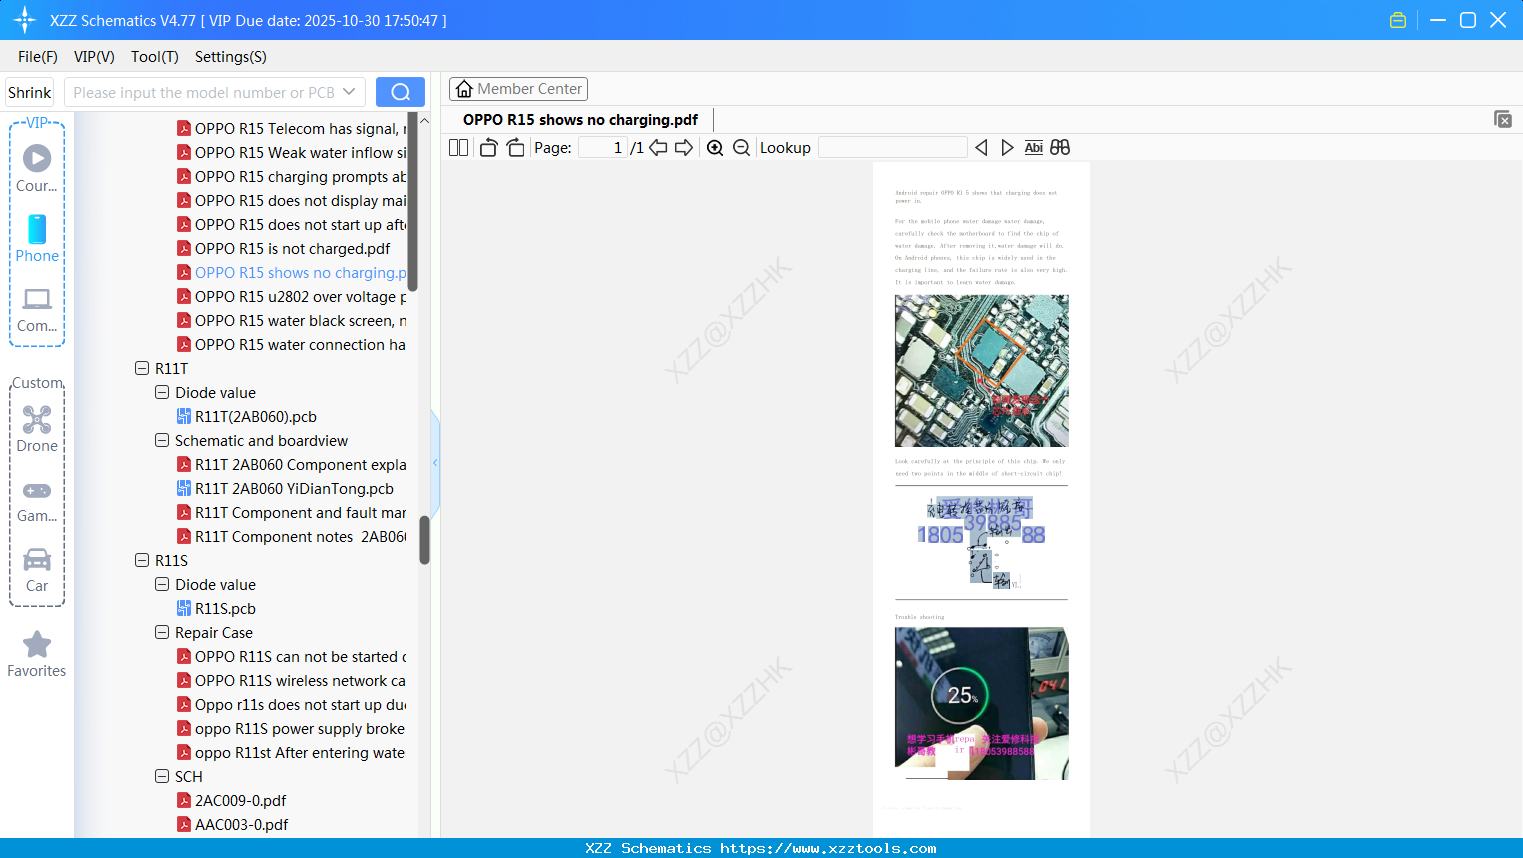Open AAC003-0.pdf schematic
This screenshot has height=858, width=1523.
pyautogui.click(x=241, y=825)
